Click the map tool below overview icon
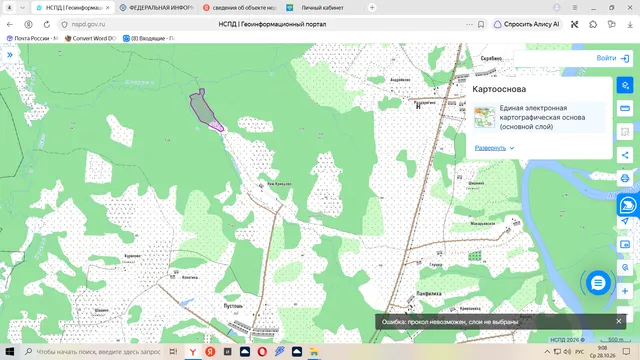Screen dimensions: 640x360 coord(624,268)
